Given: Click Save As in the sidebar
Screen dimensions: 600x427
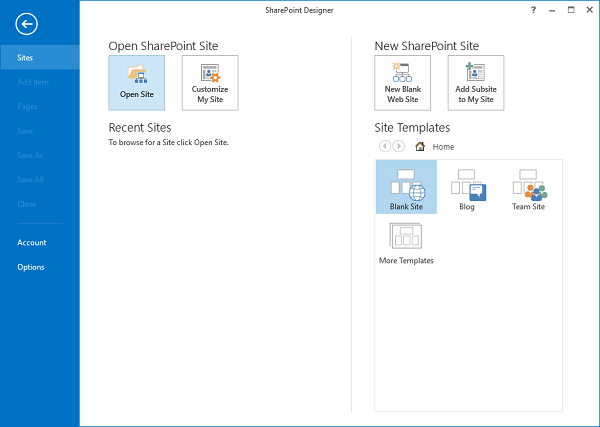Looking at the screenshot, I should (x=29, y=155).
